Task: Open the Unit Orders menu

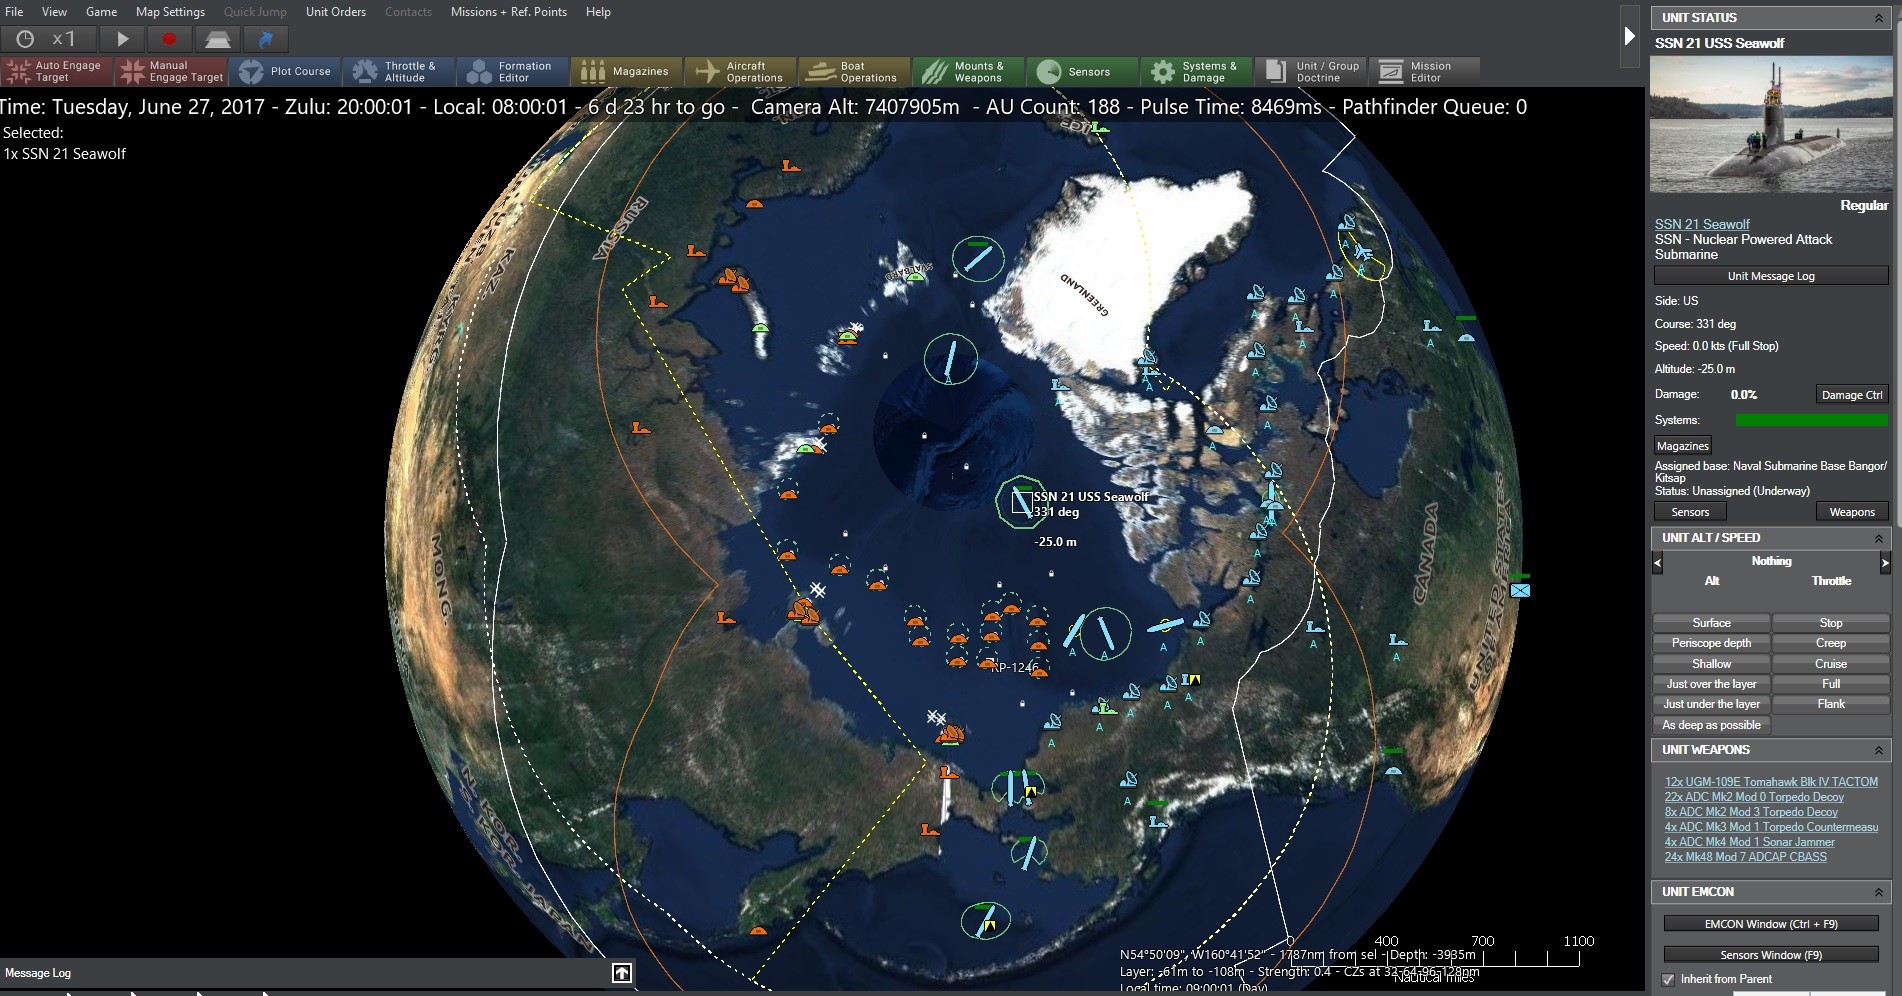Action: (335, 12)
